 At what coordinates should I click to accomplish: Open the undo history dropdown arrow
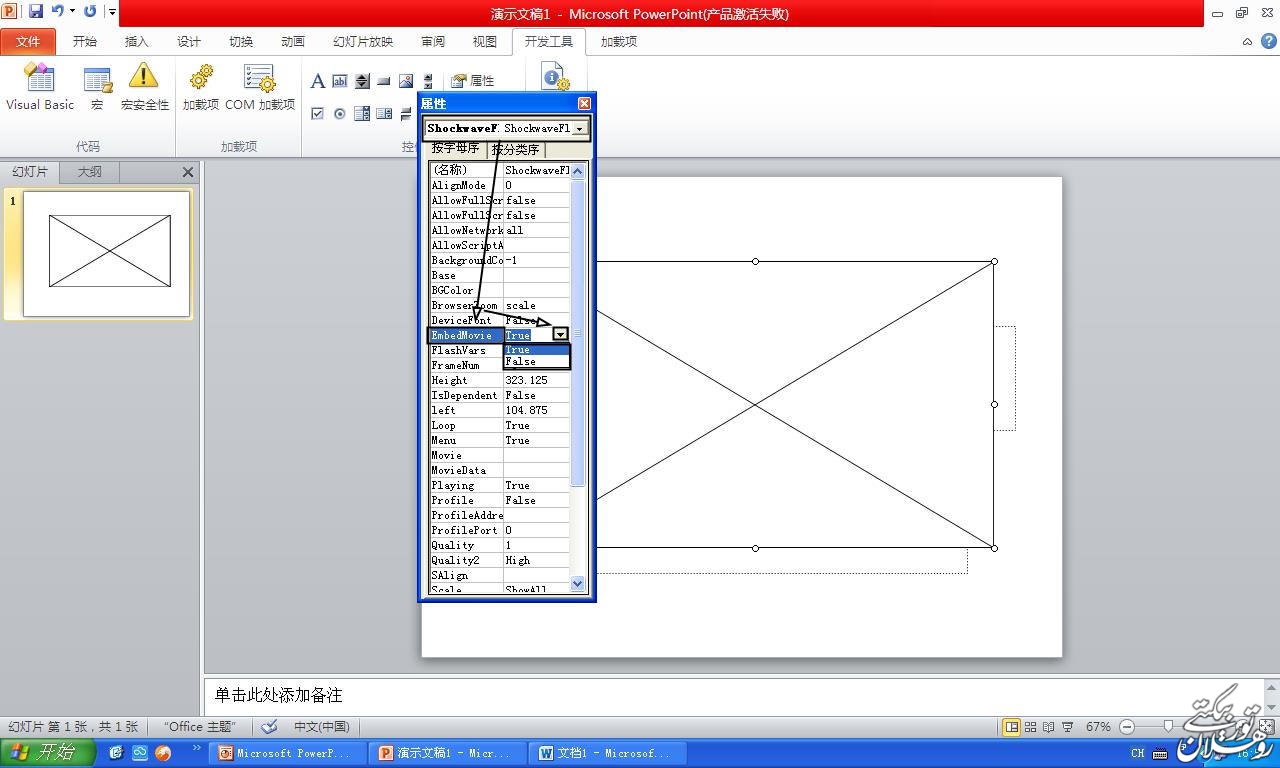pos(72,12)
